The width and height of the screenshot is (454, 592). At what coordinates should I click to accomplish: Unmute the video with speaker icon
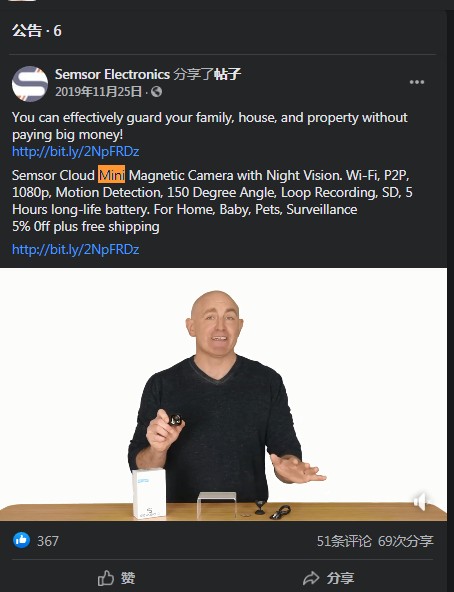(x=420, y=501)
